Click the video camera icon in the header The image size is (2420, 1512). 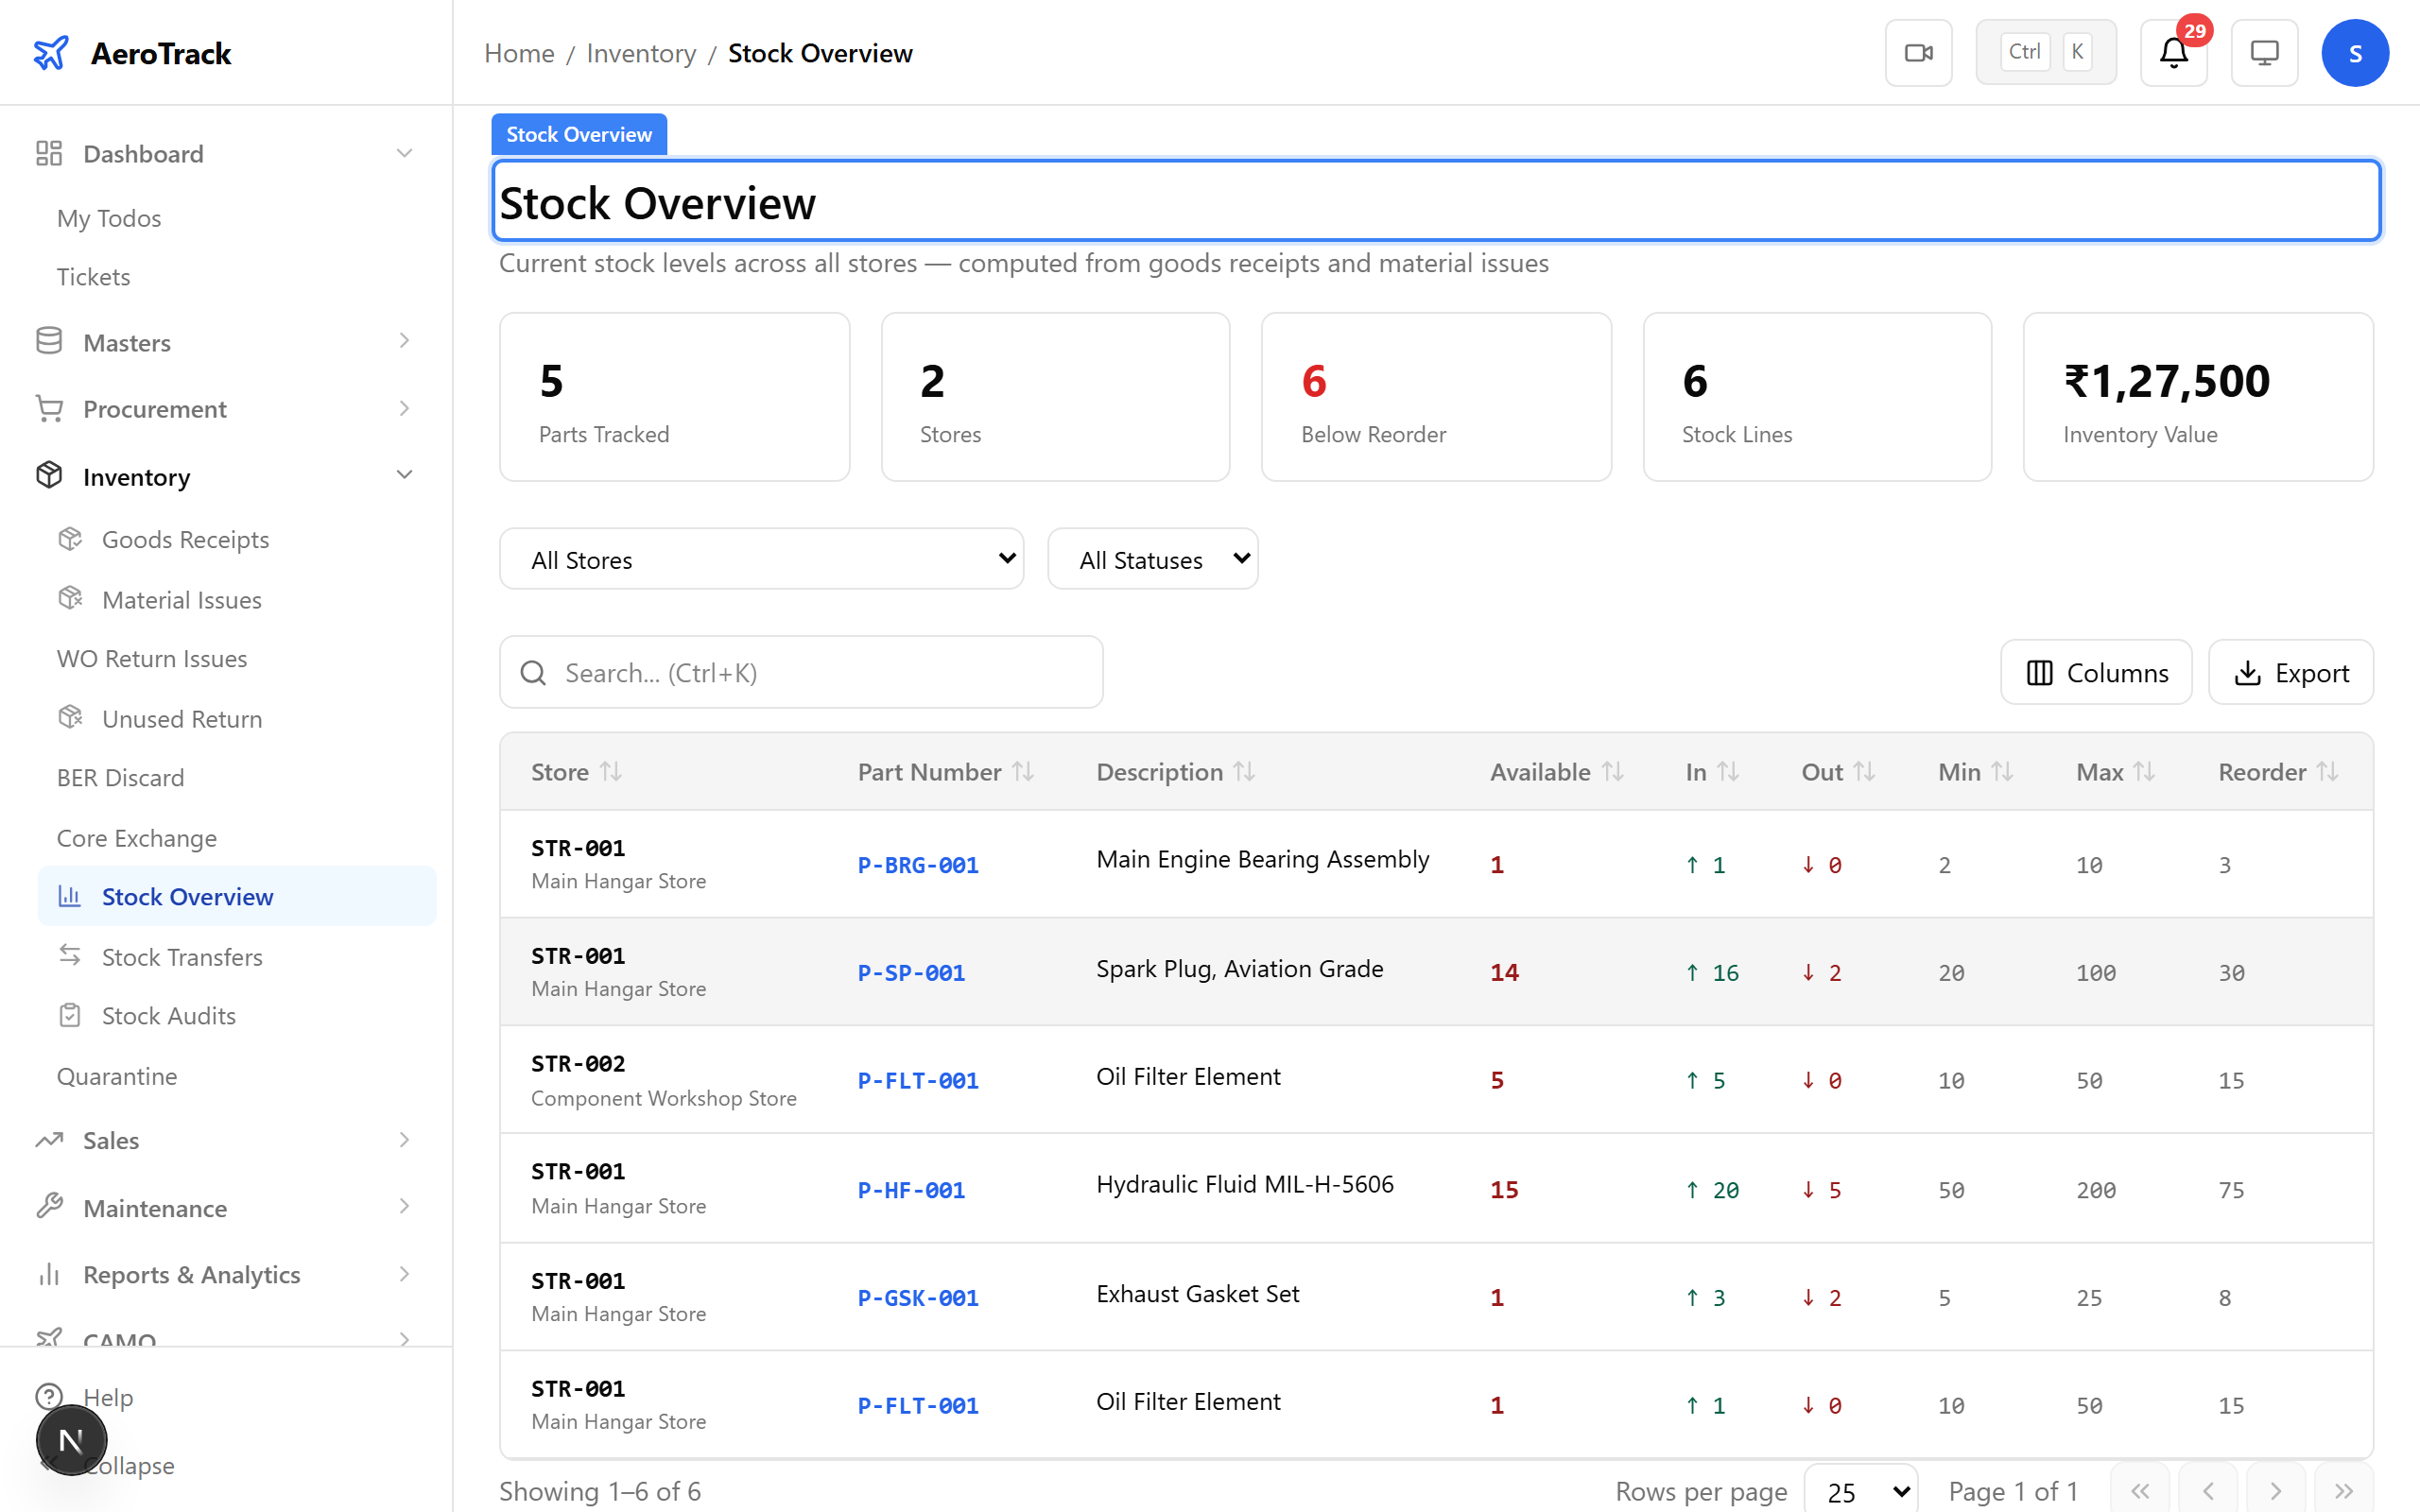1918,52
